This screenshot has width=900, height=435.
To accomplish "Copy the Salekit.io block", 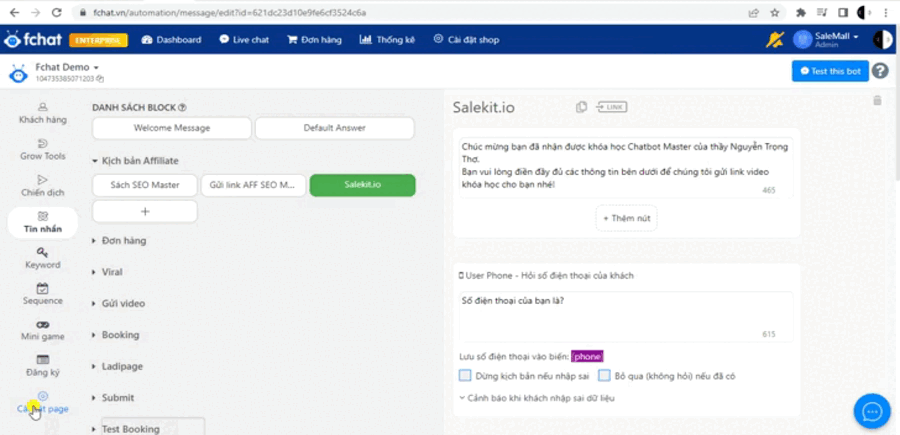I will tap(581, 107).
